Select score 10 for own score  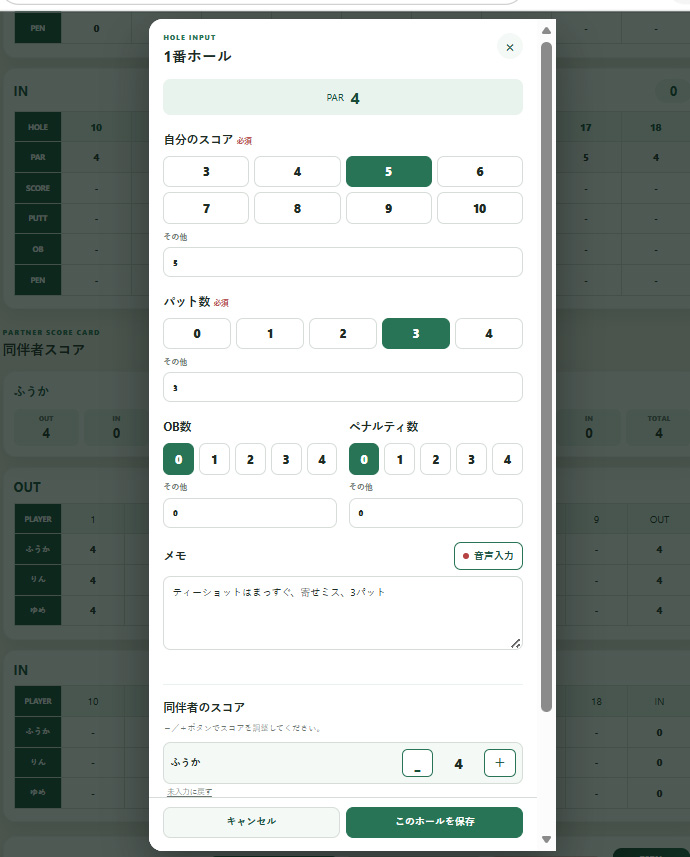coord(480,208)
